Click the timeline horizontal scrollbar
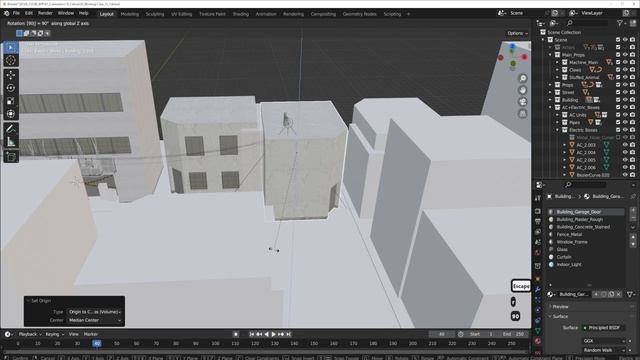Screen dimensions: 640x360 coord(265,352)
